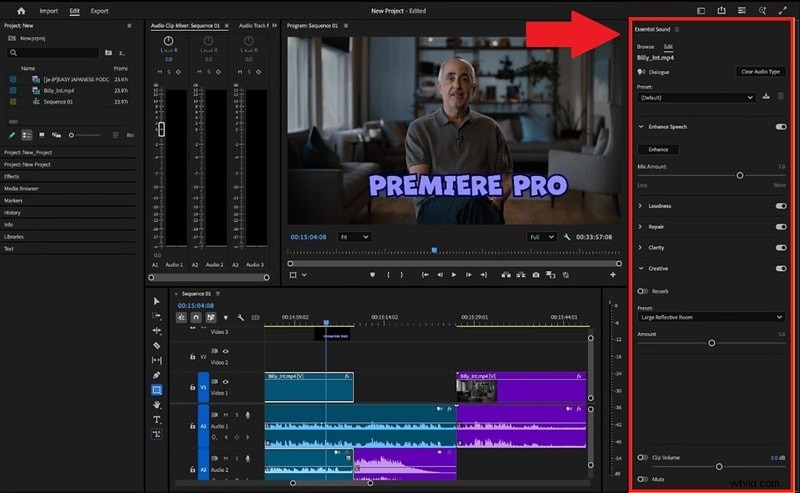Image resolution: width=800 pixels, height=493 pixels.
Task: Select the Ripple Edit tool
Action: coord(157,331)
